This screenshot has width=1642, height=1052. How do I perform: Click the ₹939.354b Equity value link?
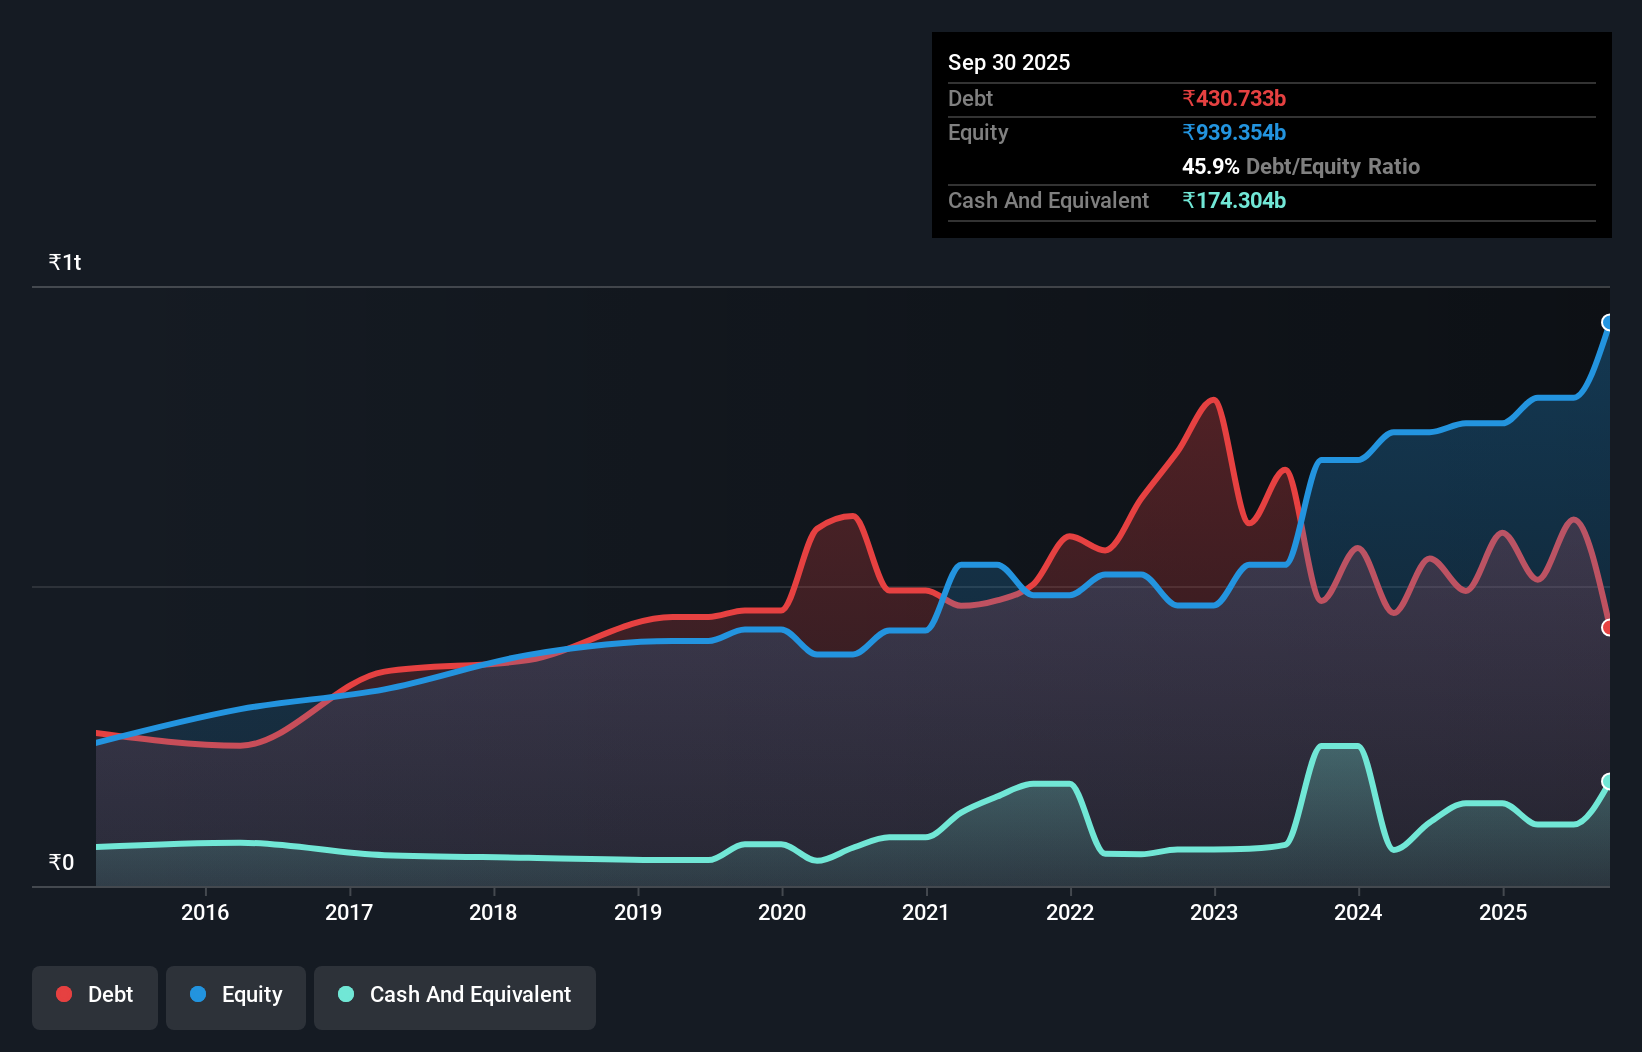coord(1235,132)
